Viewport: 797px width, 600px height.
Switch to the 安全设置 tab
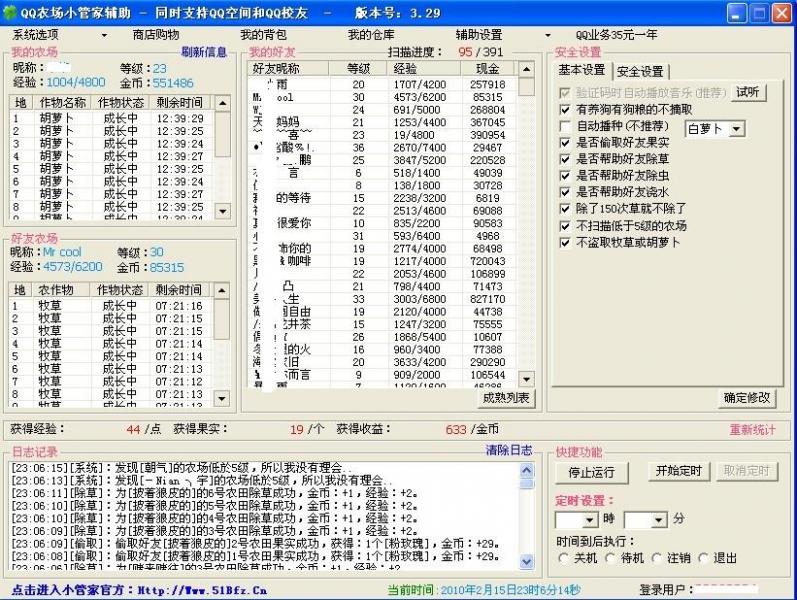coord(640,72)
